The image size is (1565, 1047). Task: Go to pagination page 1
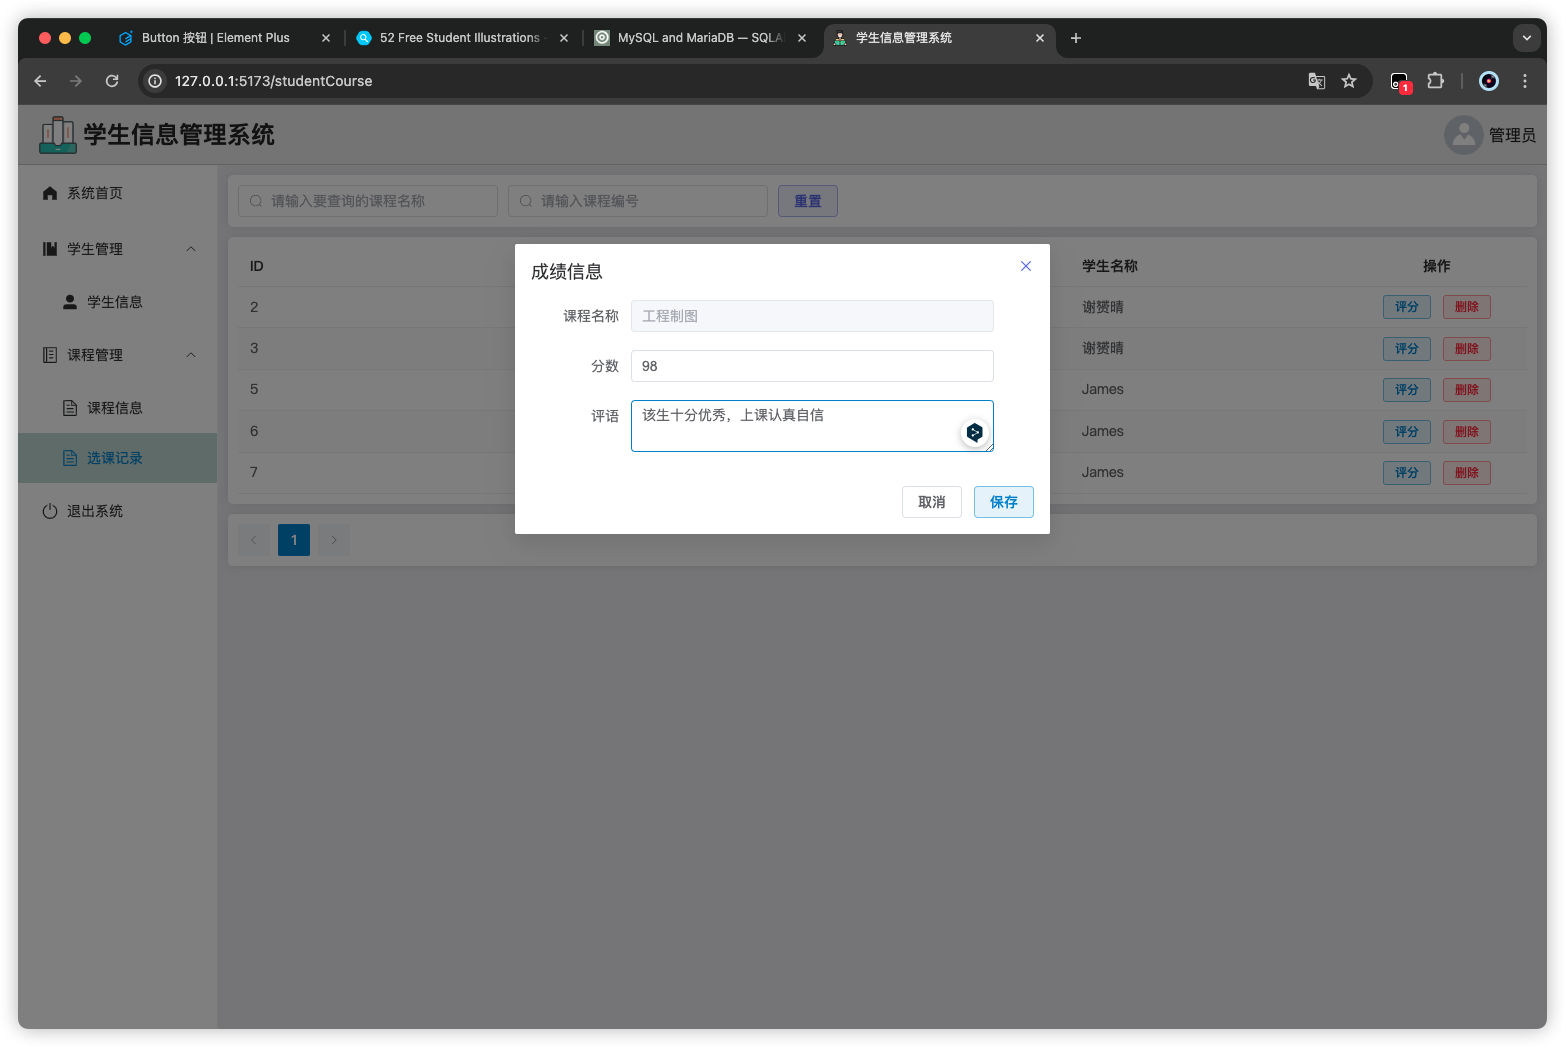pyautogui.click(x=294, y=540)
